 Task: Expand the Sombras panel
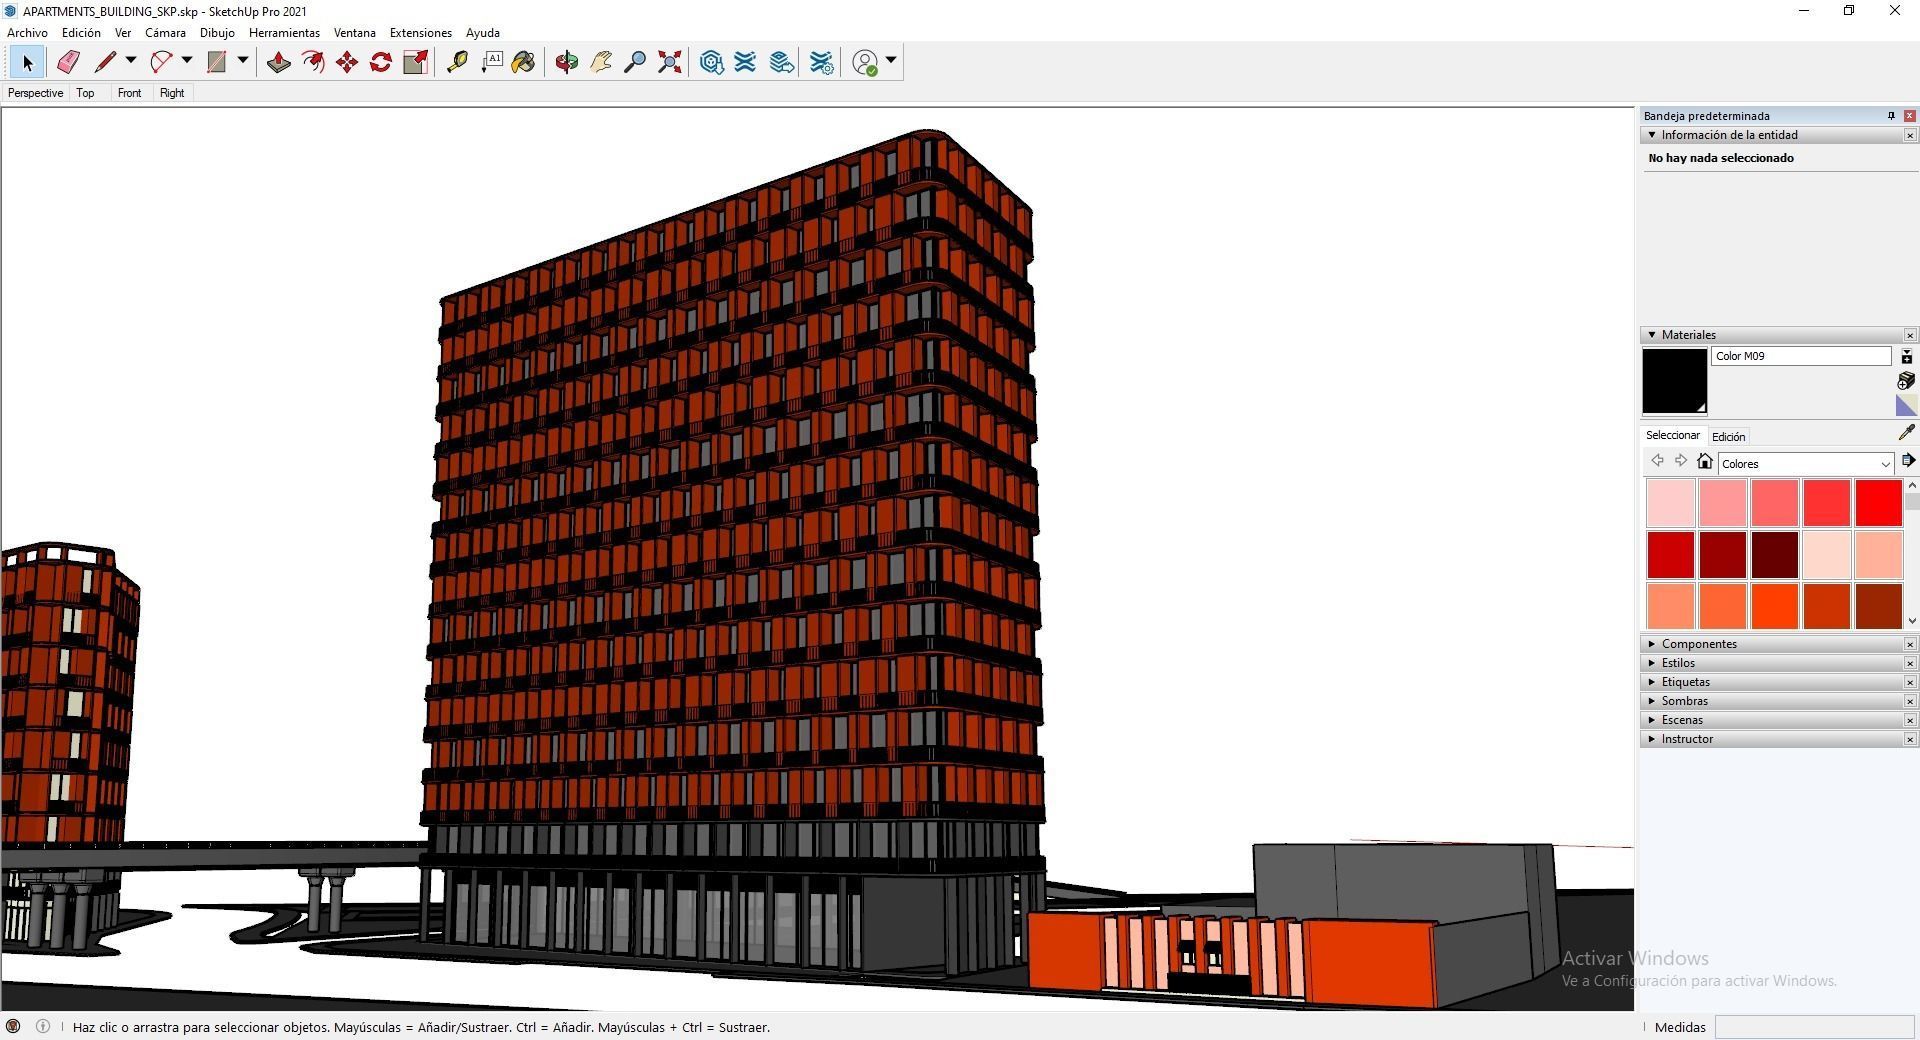(x=1652, y=701)
